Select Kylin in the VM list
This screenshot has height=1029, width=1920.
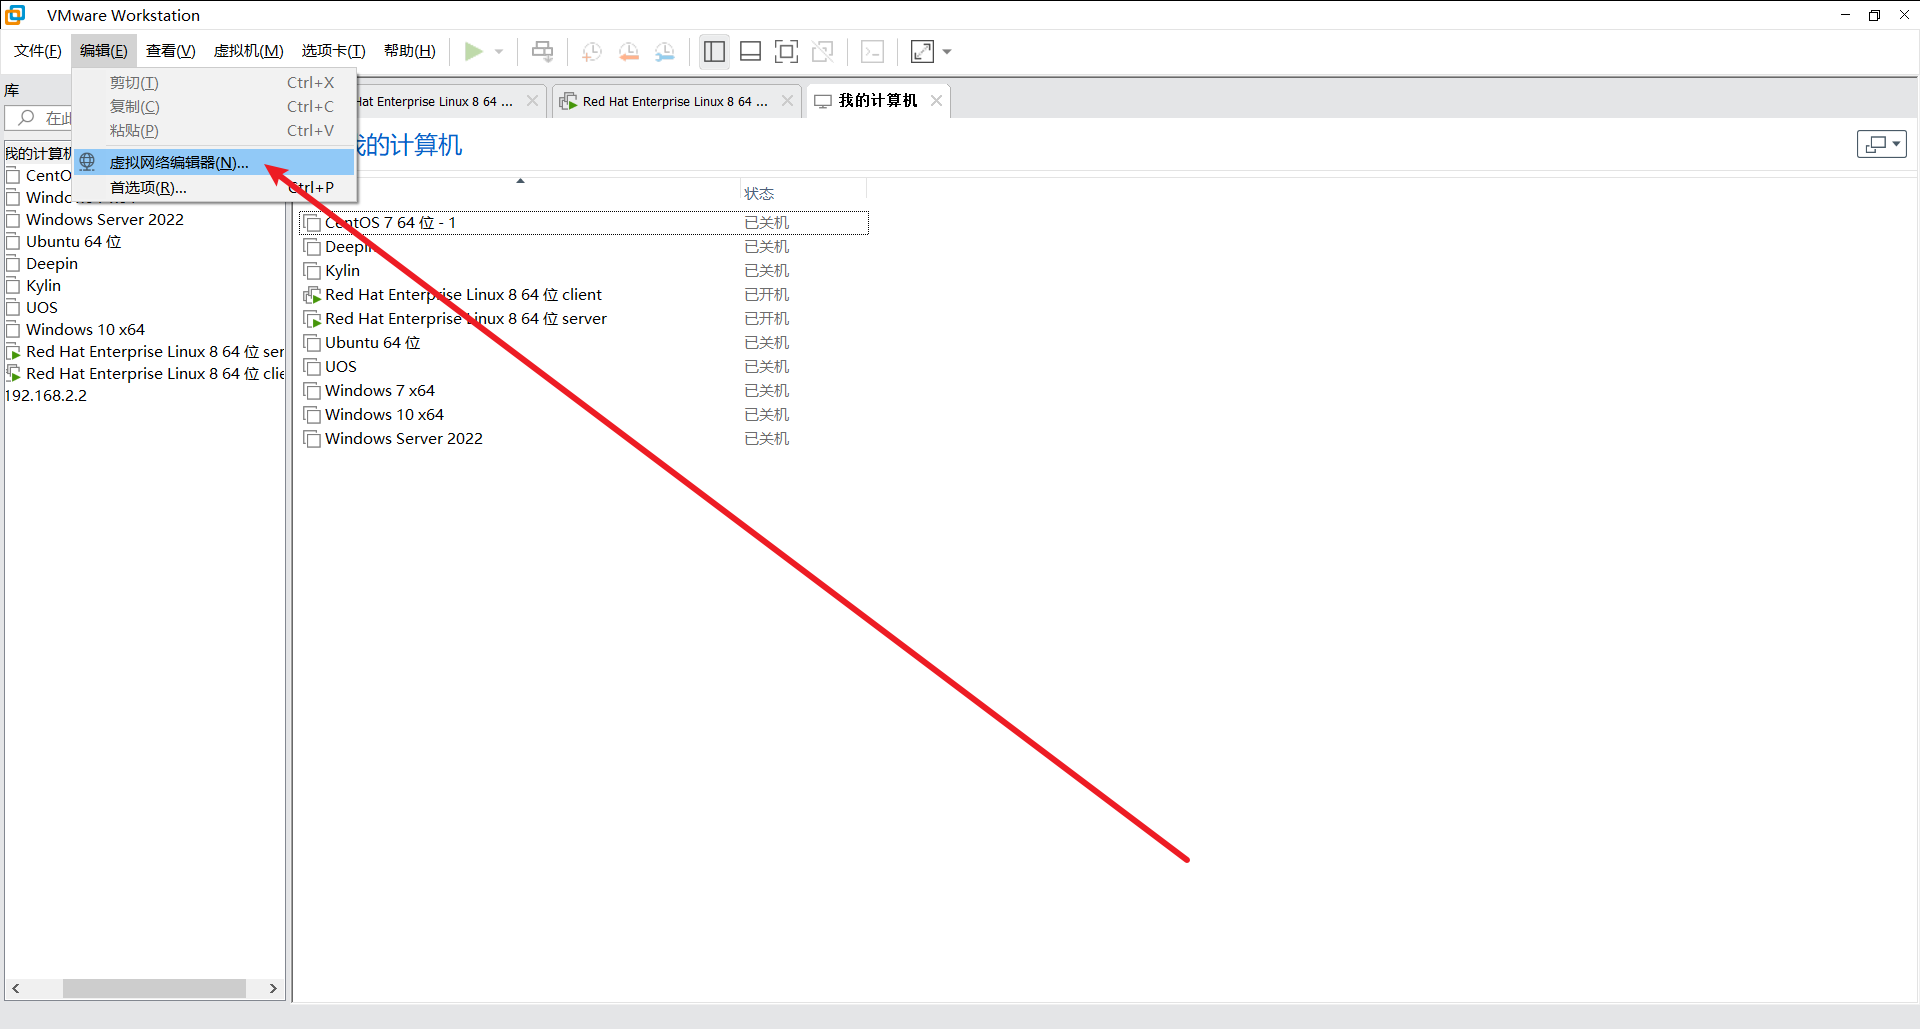pyautogui.click(x=342, y=271)
